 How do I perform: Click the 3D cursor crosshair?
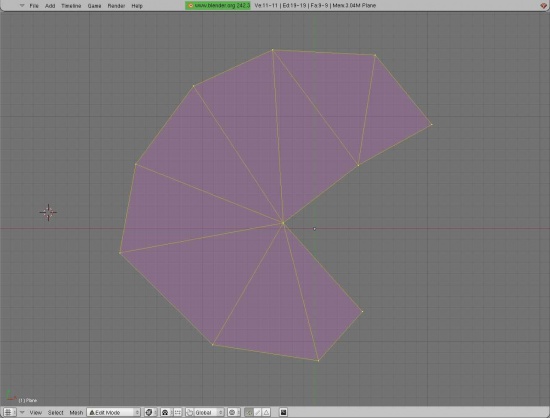[48, 212]
